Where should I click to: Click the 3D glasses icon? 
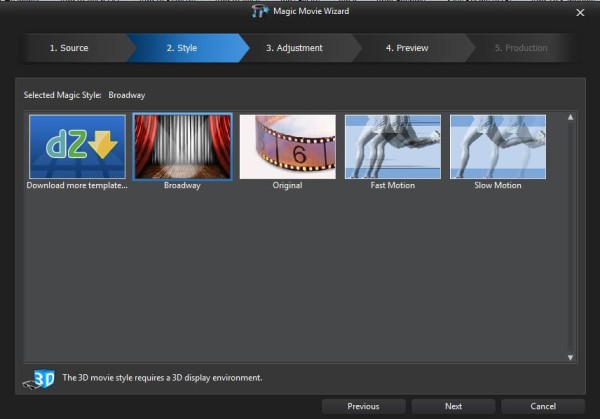[39, 379]
